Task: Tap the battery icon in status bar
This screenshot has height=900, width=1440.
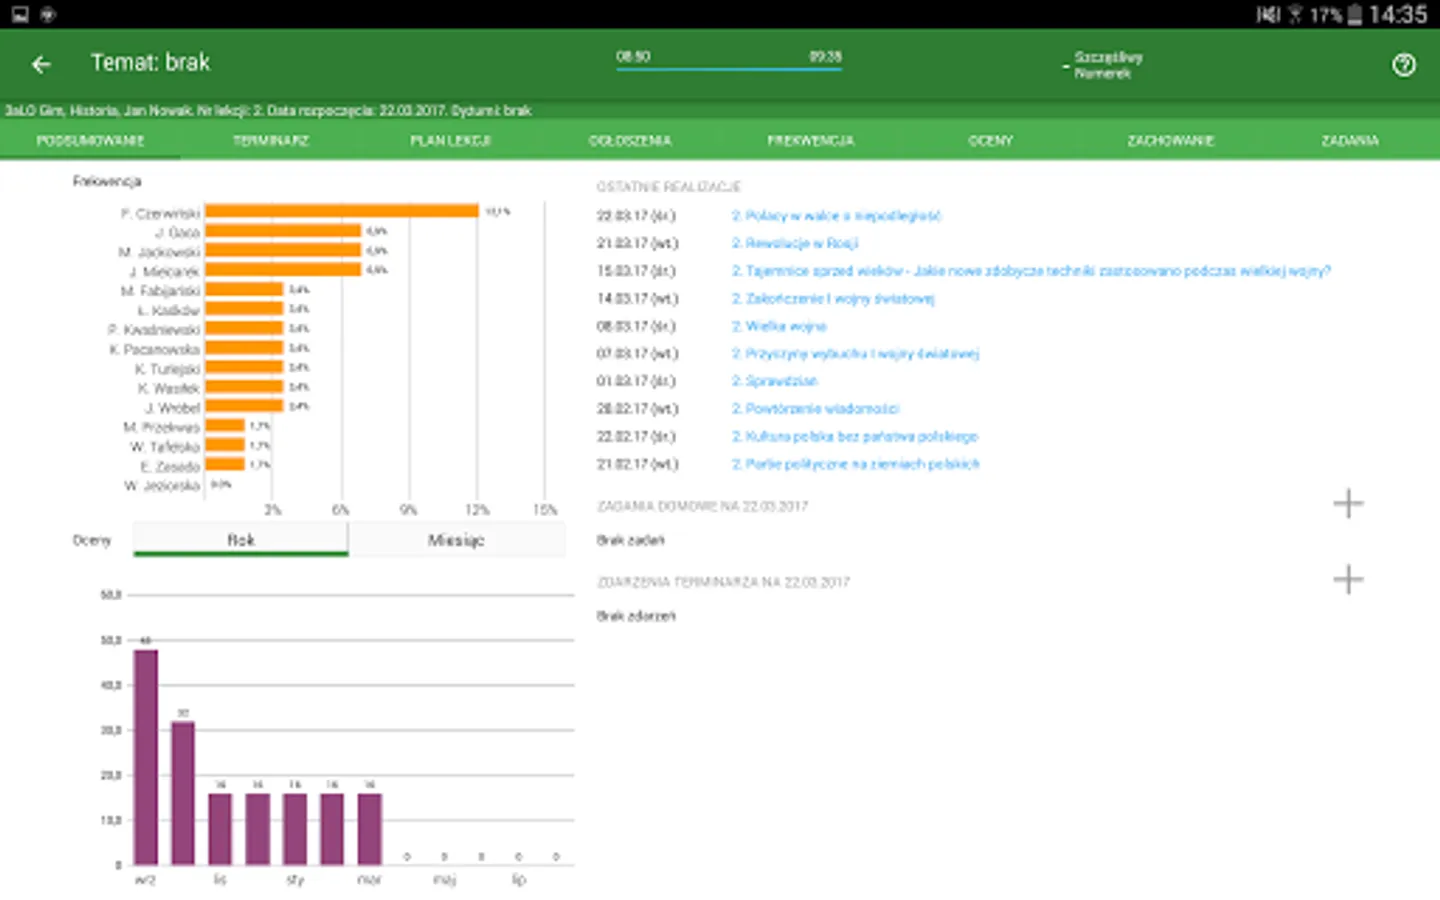Action: (x=1354, y=14)
